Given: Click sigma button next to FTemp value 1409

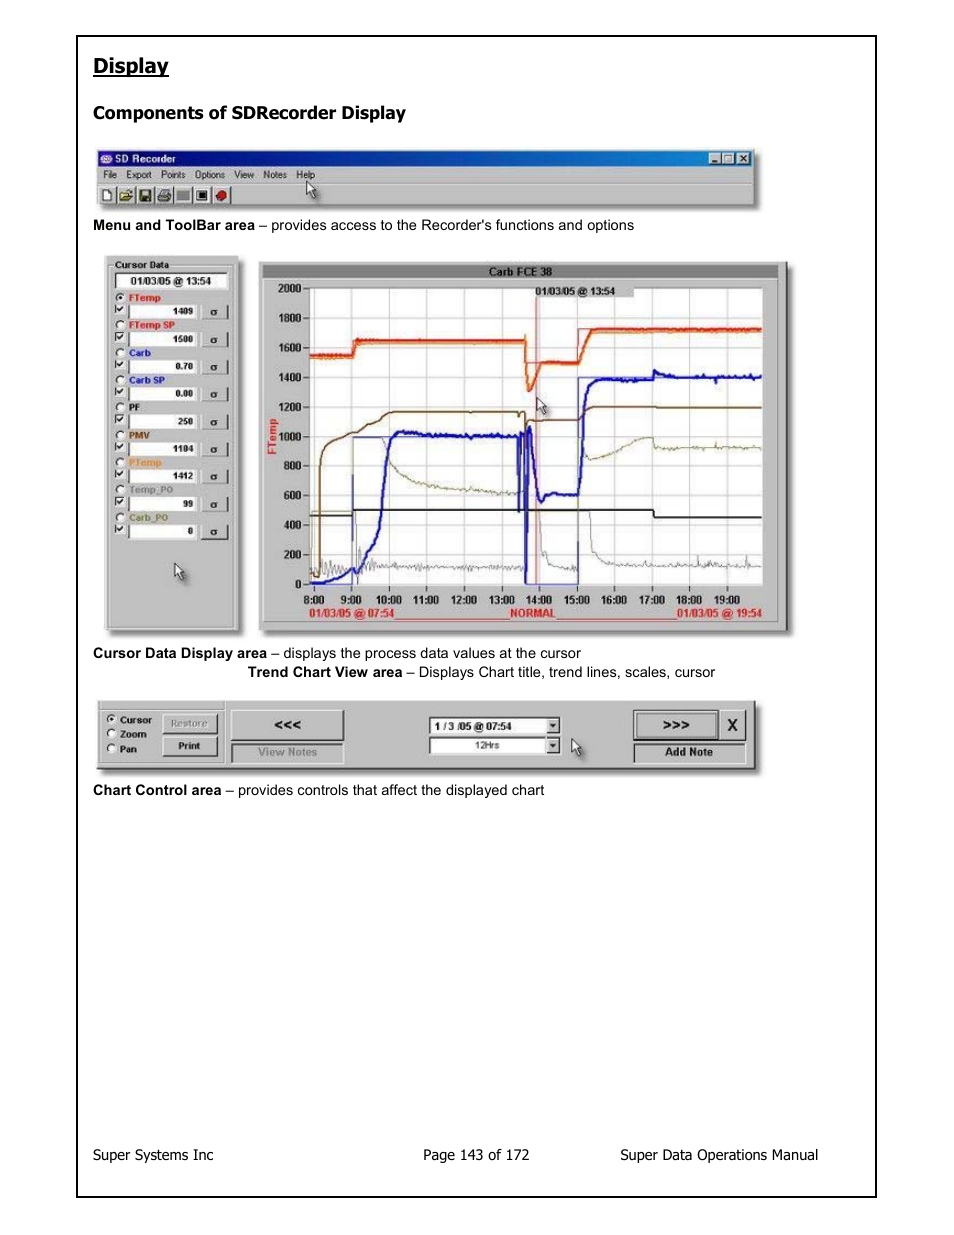Looking at the screenshot, I should pos(214,312).
